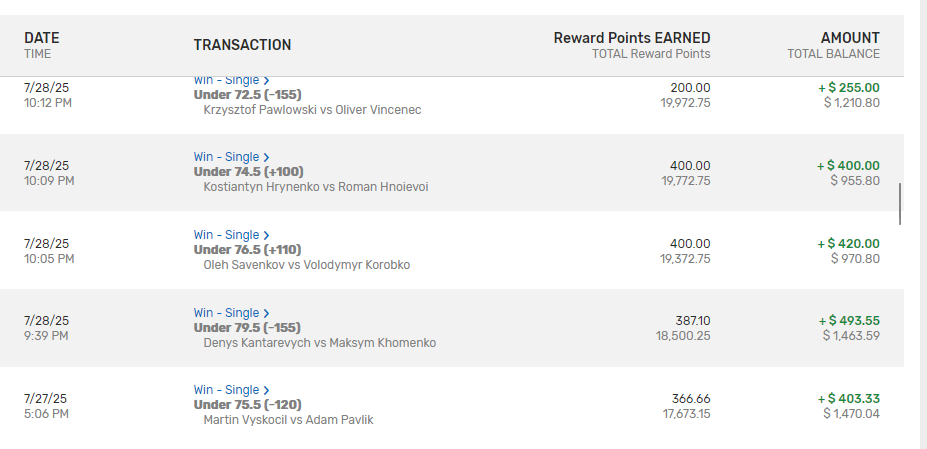The width and height of the screenshot is (927, 449).
Task: Open Win - Single link for Vyskocil vs Pavlik
Action: click(x=226, y=390)
